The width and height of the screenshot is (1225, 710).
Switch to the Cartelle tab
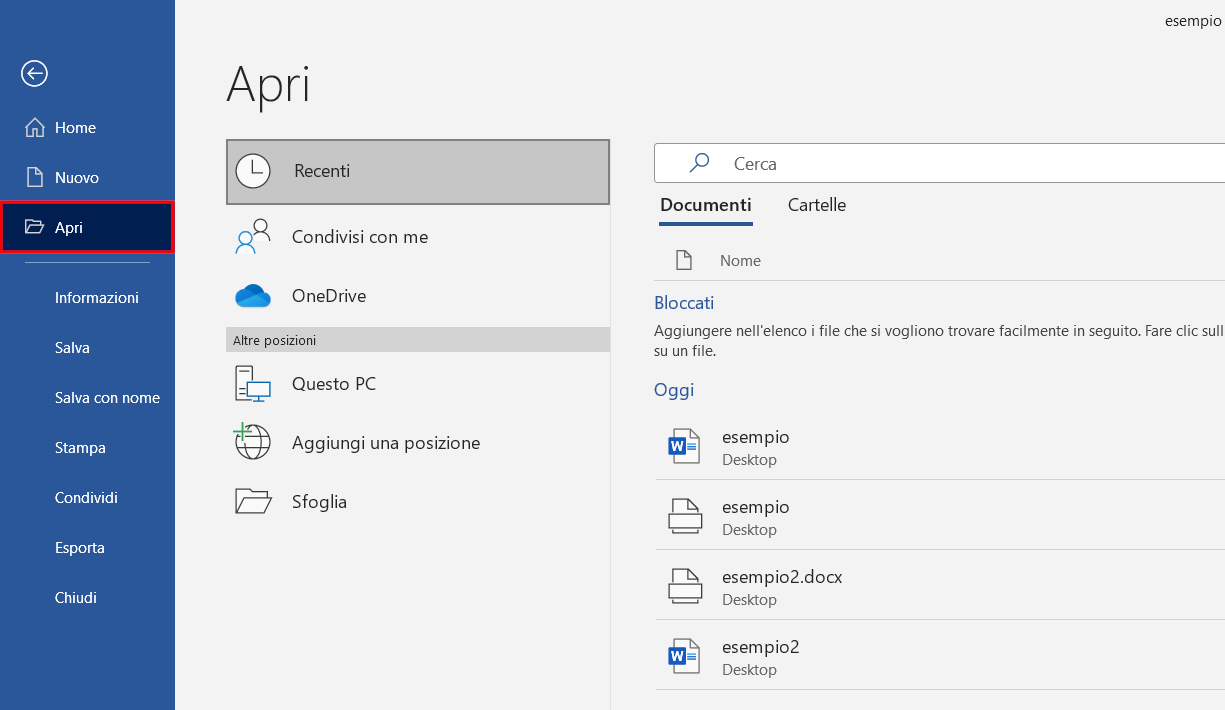tap(817, 205)
